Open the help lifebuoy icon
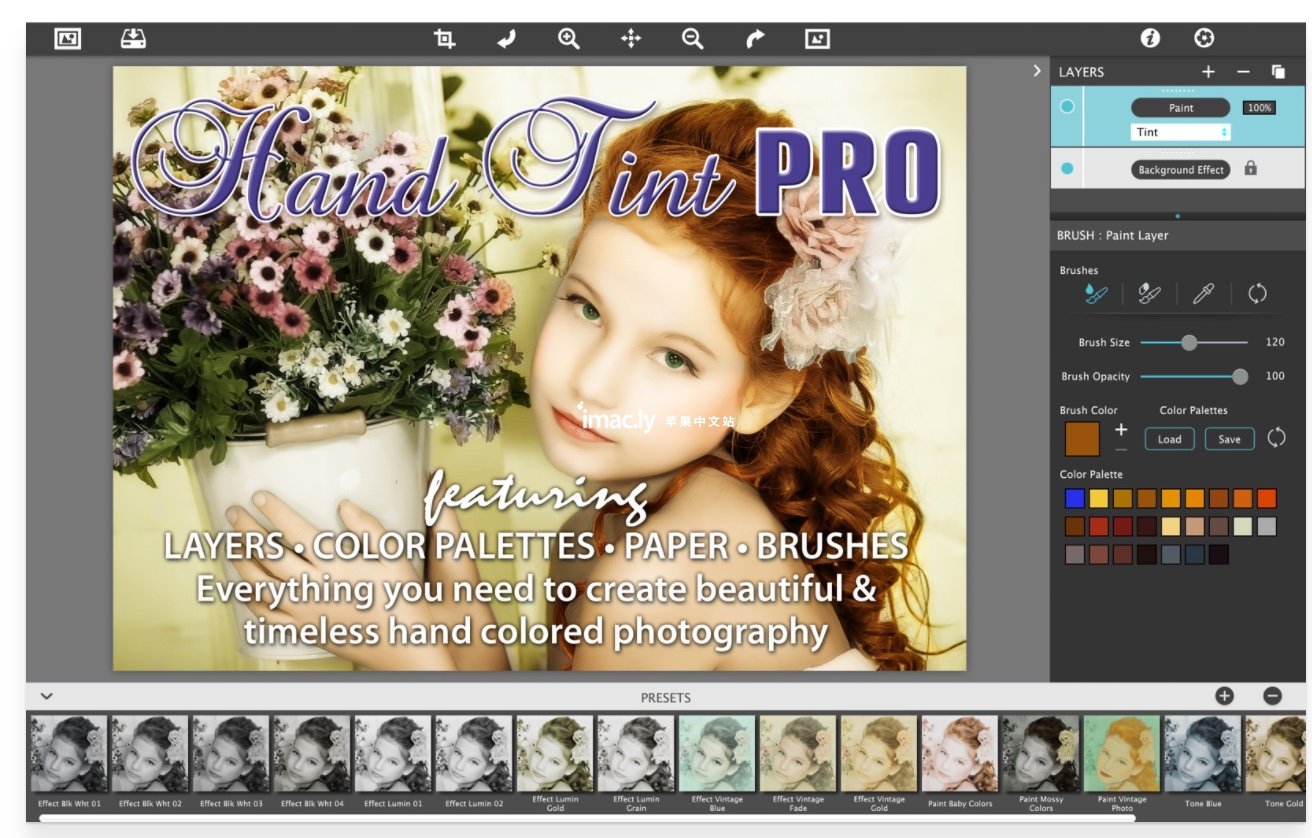Viewport: 1312px width, 838px height. [x=1204, y=38]
